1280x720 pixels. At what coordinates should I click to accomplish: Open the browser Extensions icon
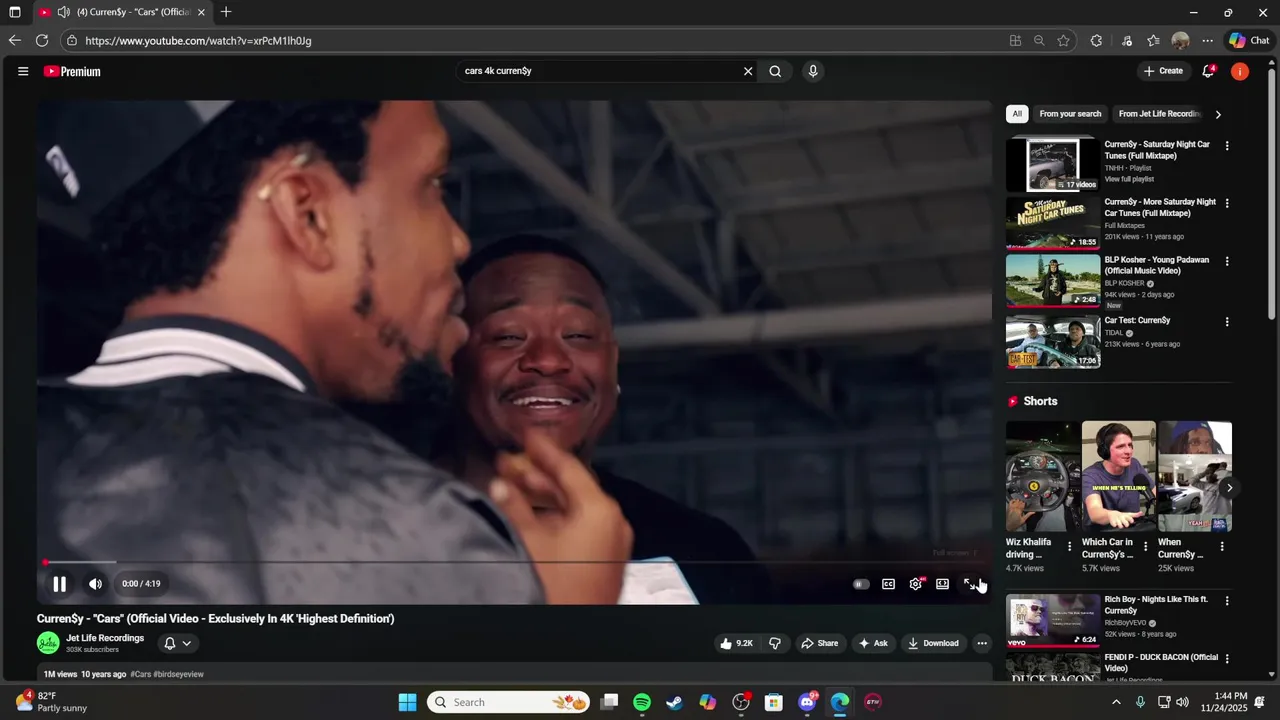[1096, 41]
